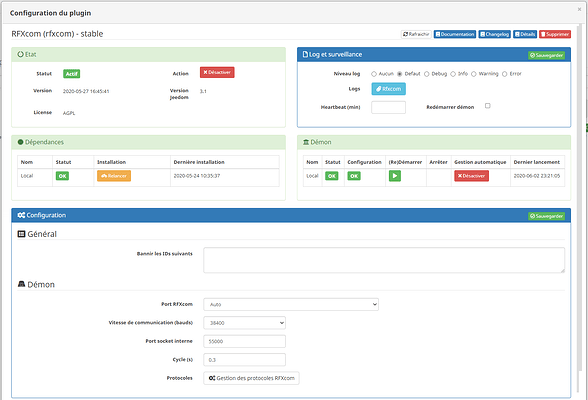Click the Dépendances circle icon
The image size is (588, 400).
coord(21,142)
